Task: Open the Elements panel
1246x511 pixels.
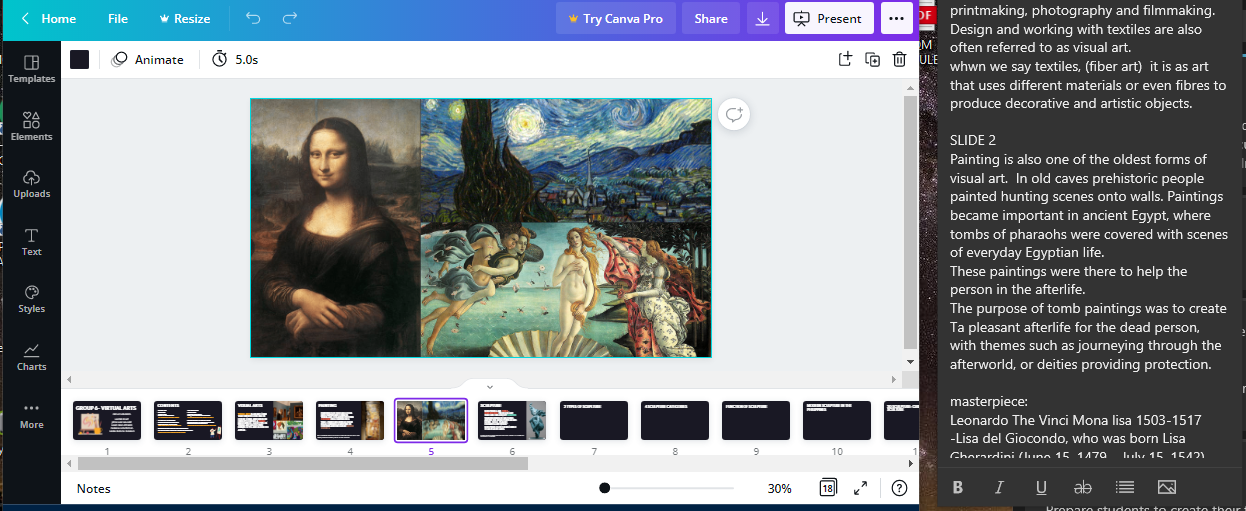Action: 31,126
